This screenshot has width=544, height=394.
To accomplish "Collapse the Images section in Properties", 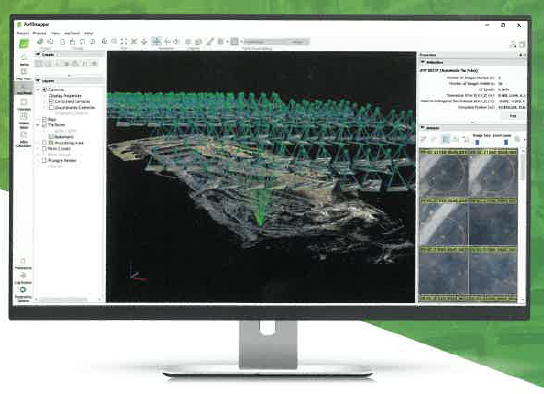I will coord(423,128).
